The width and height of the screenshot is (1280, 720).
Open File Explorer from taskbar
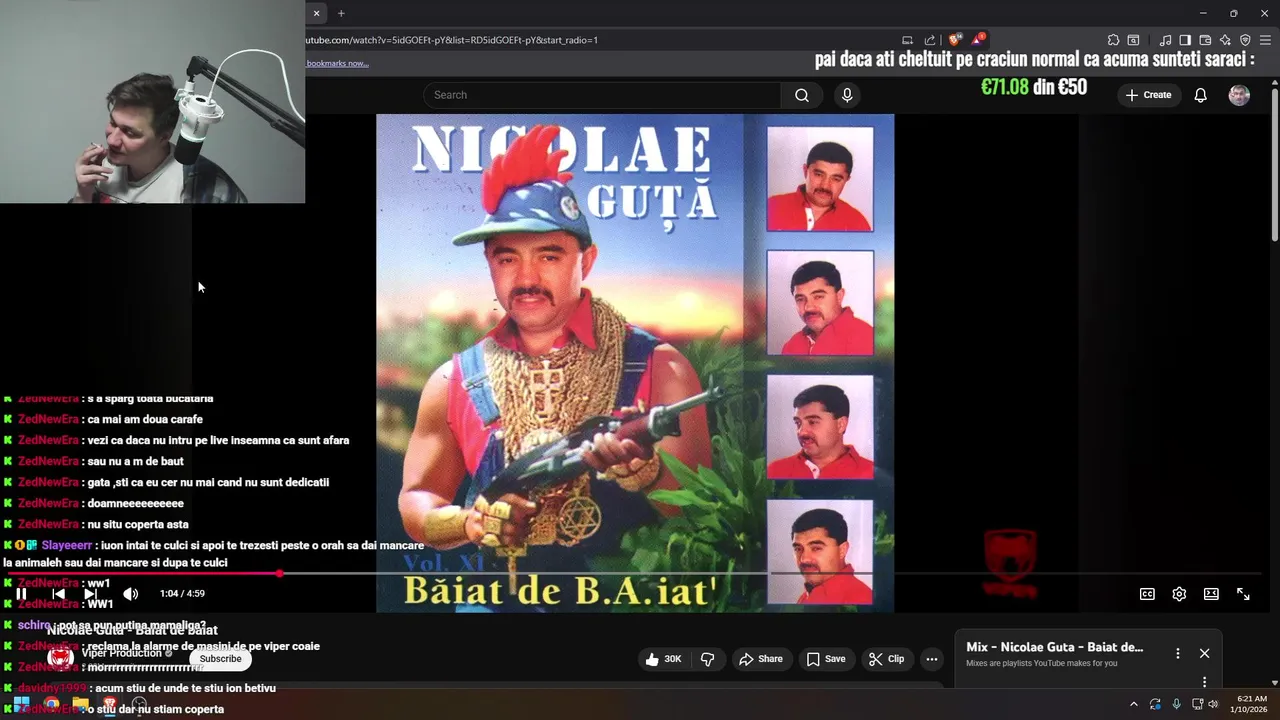tap(80, 704)
